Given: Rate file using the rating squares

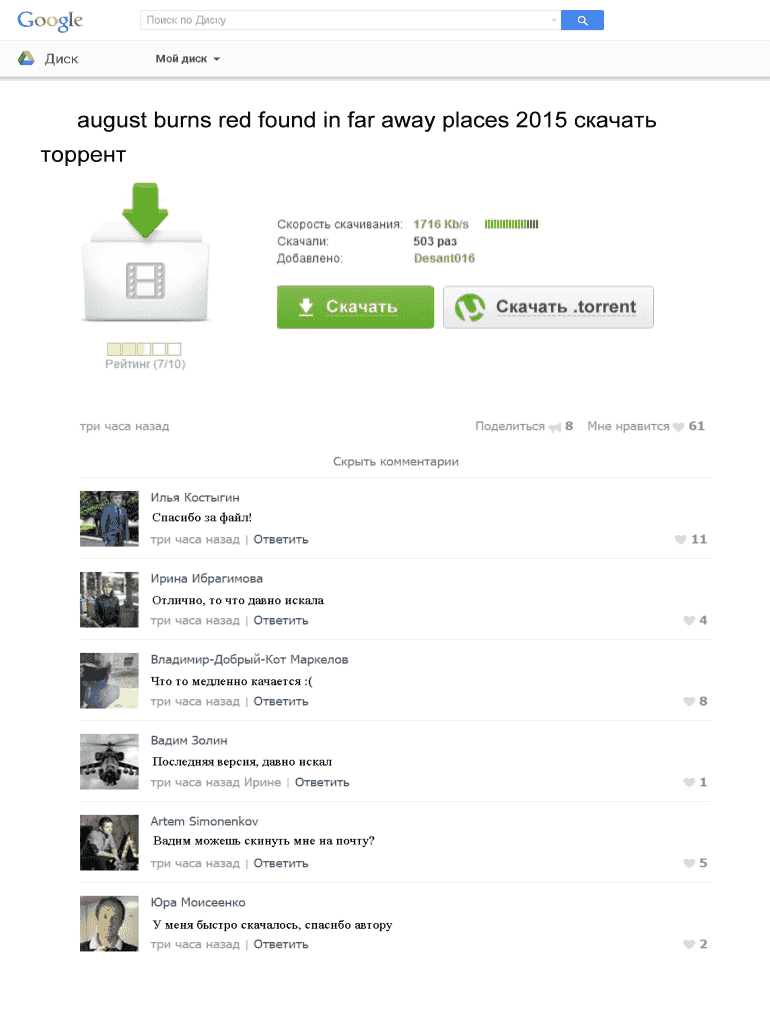Looking at the screenshot, I should point(144,349).
